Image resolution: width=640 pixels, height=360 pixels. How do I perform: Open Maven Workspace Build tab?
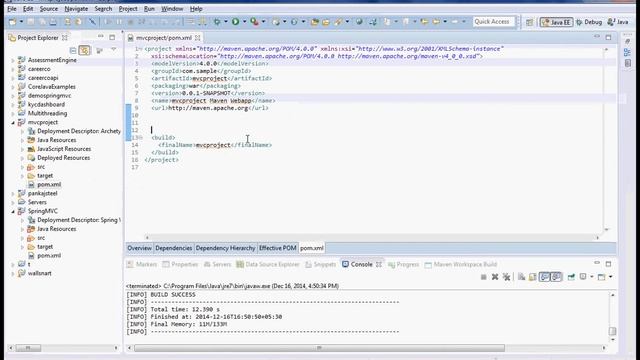pyautogui.click(x=461, y=264)
